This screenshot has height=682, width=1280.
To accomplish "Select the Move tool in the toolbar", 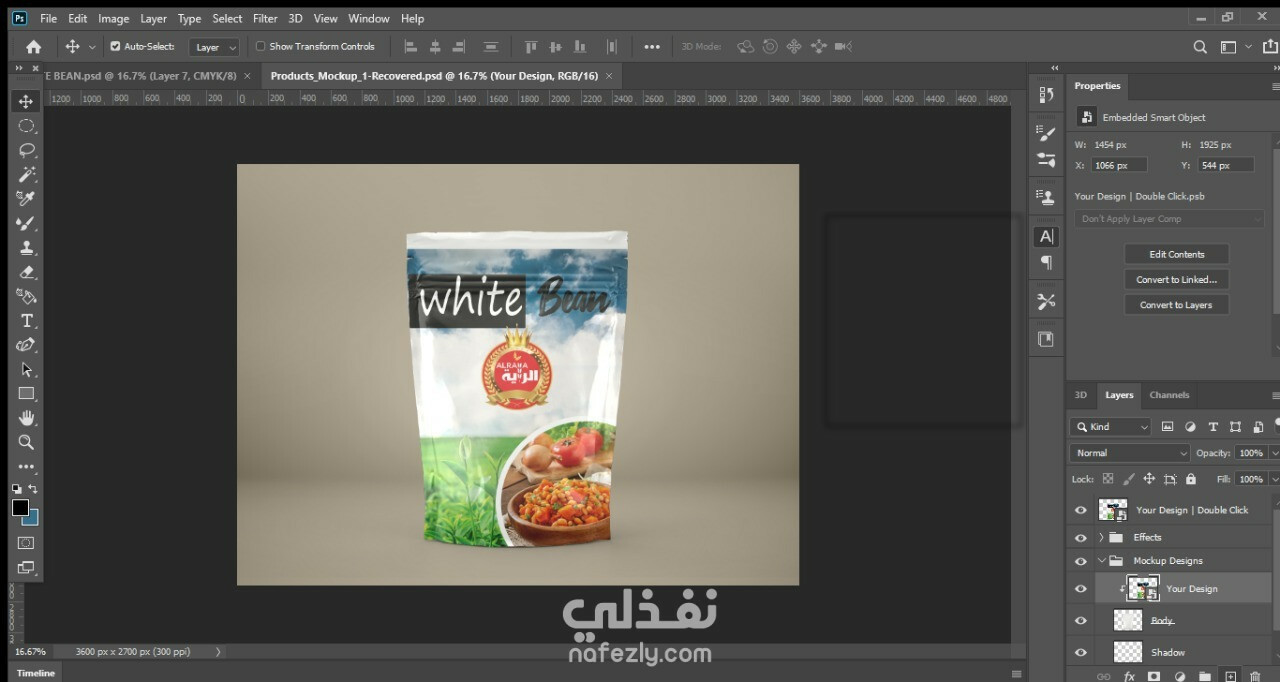I will click(26, 101).
